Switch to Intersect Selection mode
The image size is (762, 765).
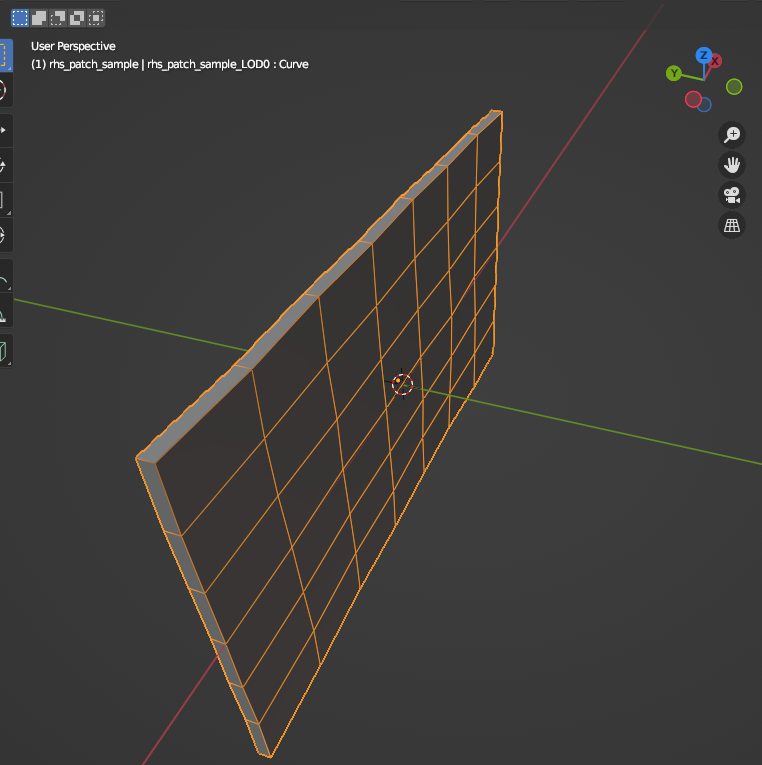pyautogui.click(x=96, y=18)
